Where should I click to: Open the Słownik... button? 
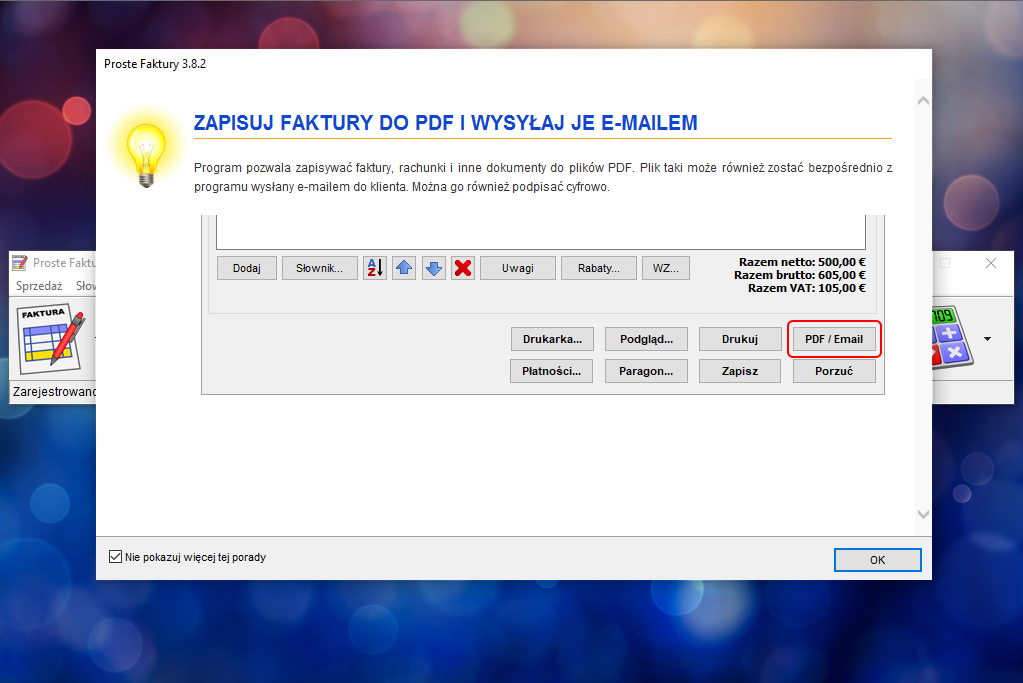pyautogui.click(x=320, y=268)
